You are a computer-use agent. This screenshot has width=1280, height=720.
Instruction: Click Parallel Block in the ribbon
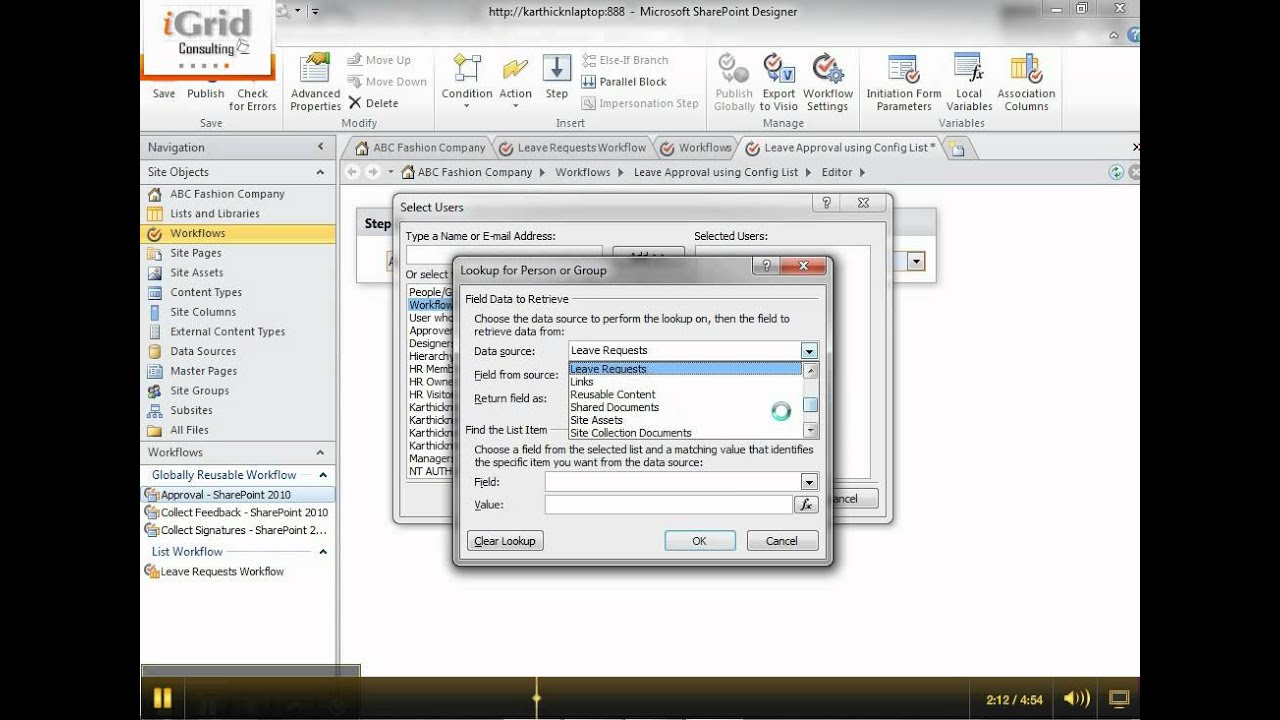[x=623, y=82]
